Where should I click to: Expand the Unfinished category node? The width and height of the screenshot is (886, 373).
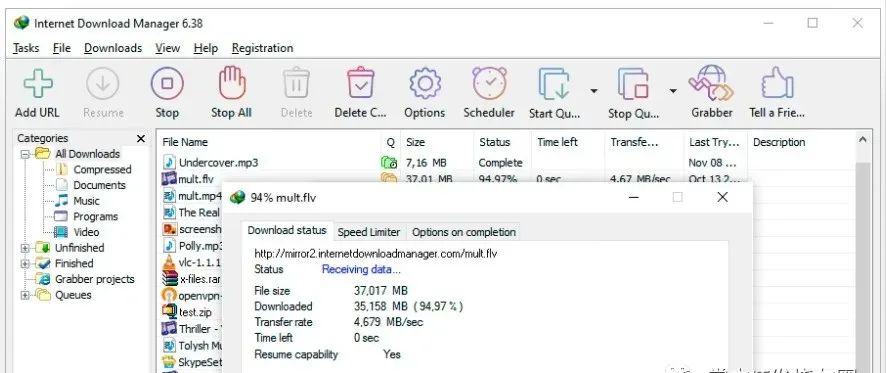point(25,248)
